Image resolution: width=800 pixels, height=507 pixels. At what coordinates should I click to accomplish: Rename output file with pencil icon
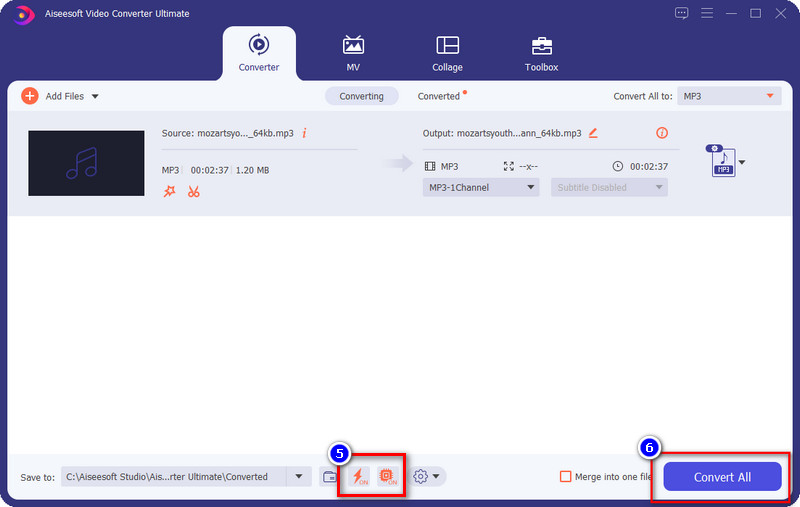tap(593, 133)
